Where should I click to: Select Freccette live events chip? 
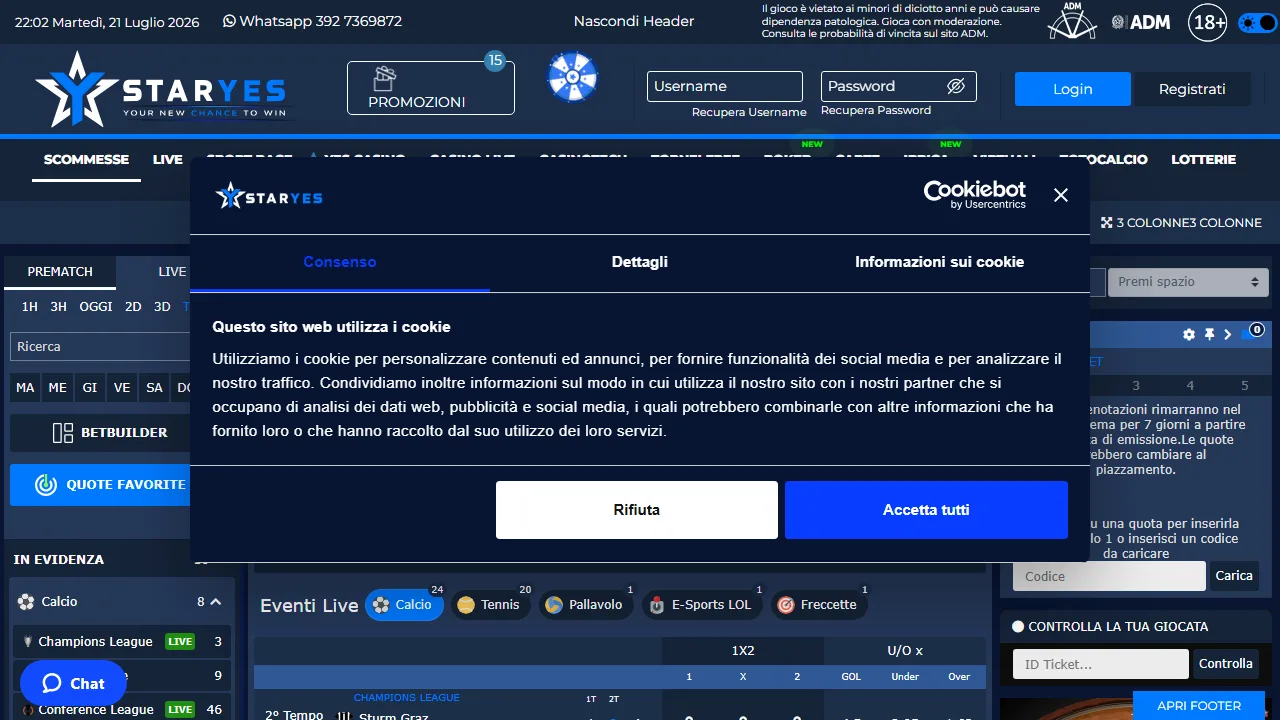pyautogui.click(x=820, y=605)
